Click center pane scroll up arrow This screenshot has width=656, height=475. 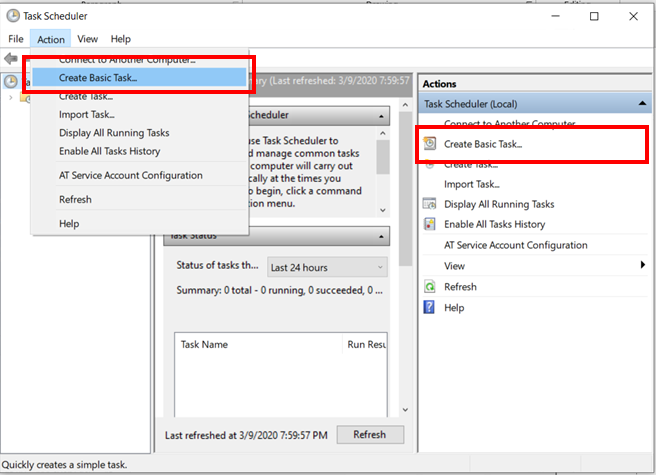click(405, 105)
